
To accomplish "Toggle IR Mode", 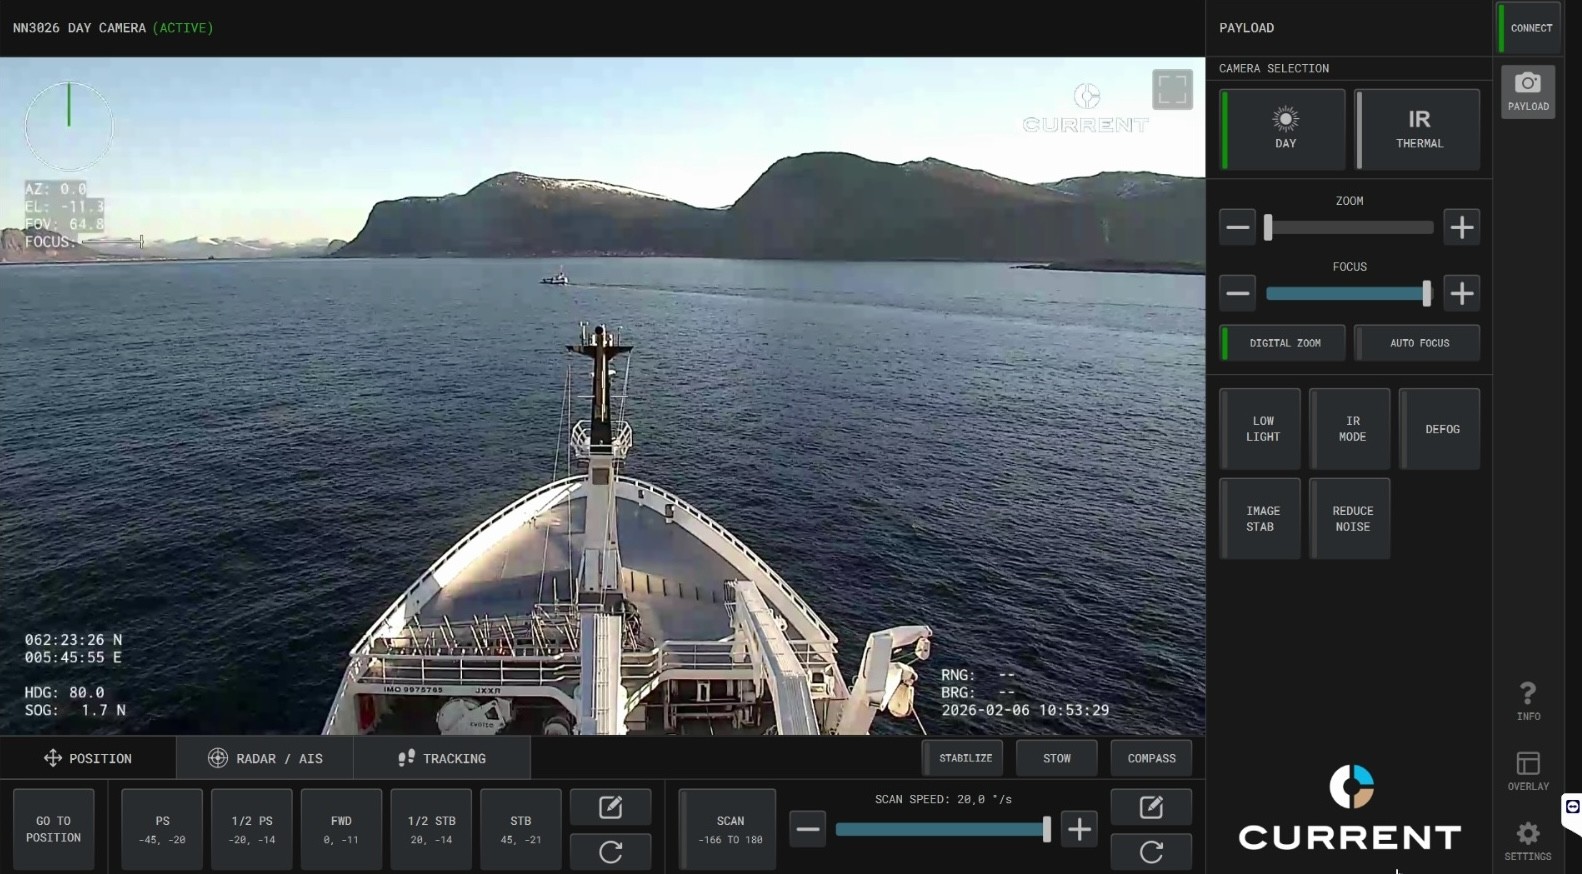I will 1350,429.
